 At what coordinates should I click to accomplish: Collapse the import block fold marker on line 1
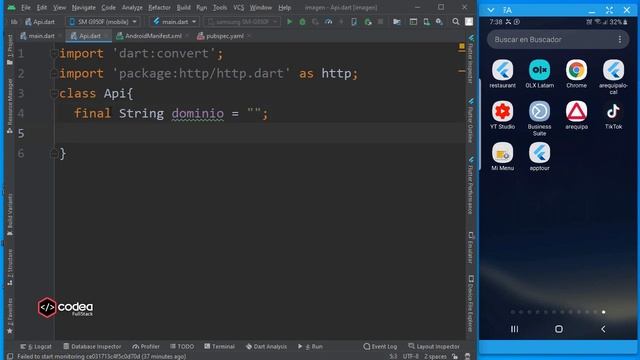click(54, 53)
